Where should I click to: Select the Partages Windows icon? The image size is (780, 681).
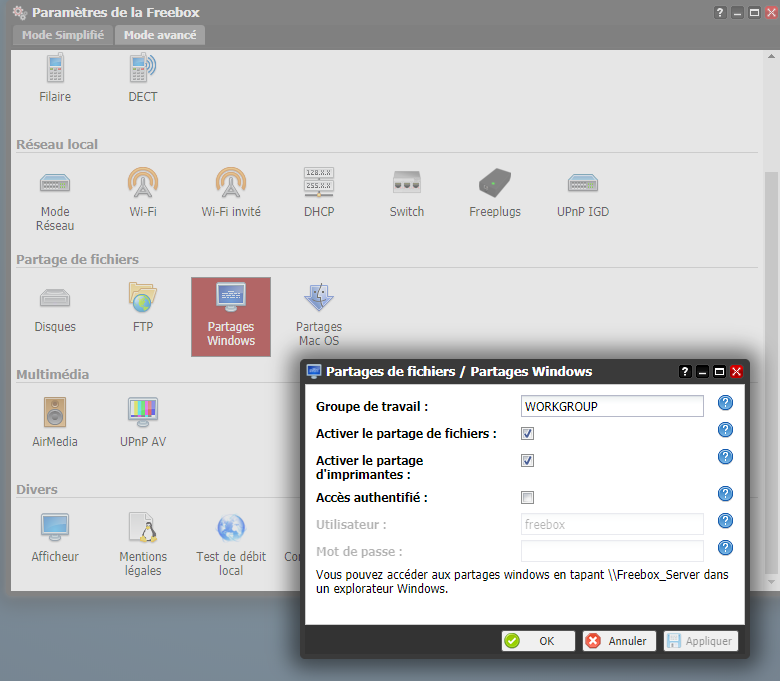click(x=231, y=317)
